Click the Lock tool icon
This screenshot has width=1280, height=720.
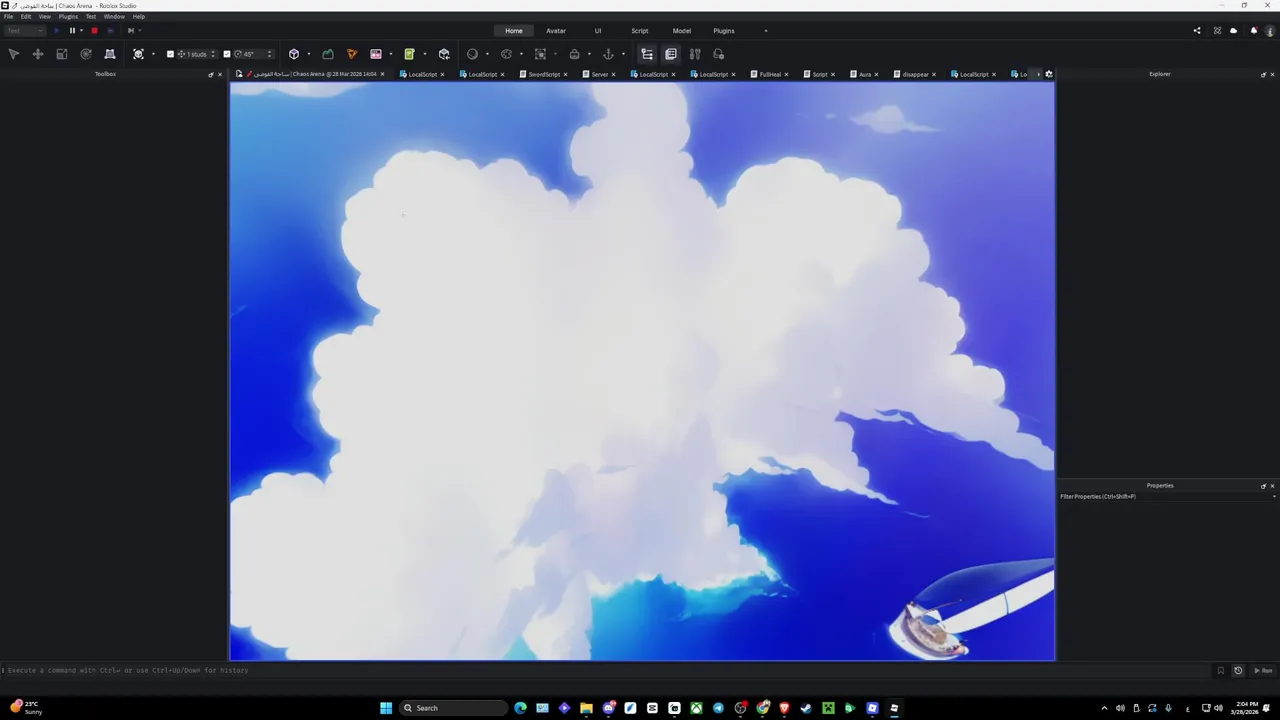pos(575,54)
